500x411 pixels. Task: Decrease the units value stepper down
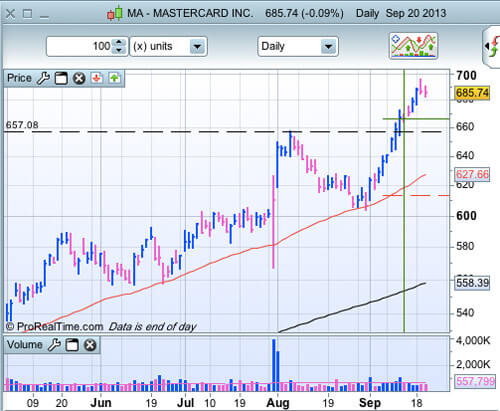point(119,50)
